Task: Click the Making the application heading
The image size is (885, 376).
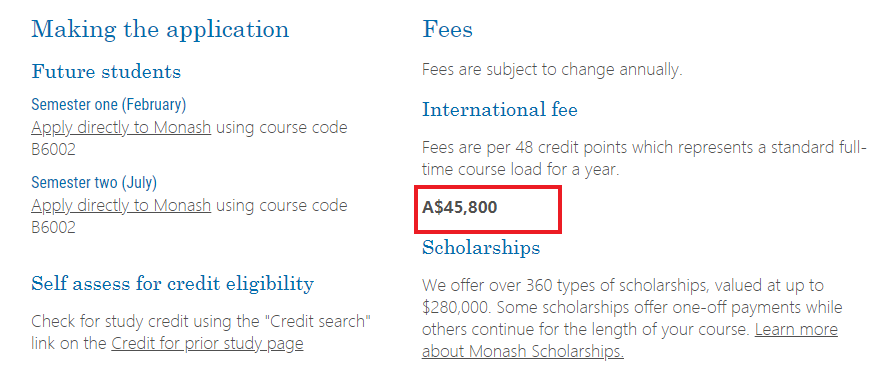Action: (x=160, y=29)
